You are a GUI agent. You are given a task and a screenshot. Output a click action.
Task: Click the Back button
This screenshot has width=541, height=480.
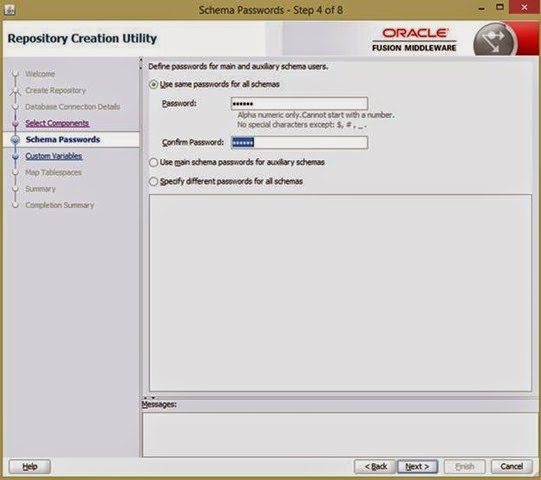click(x=375, y=467)
